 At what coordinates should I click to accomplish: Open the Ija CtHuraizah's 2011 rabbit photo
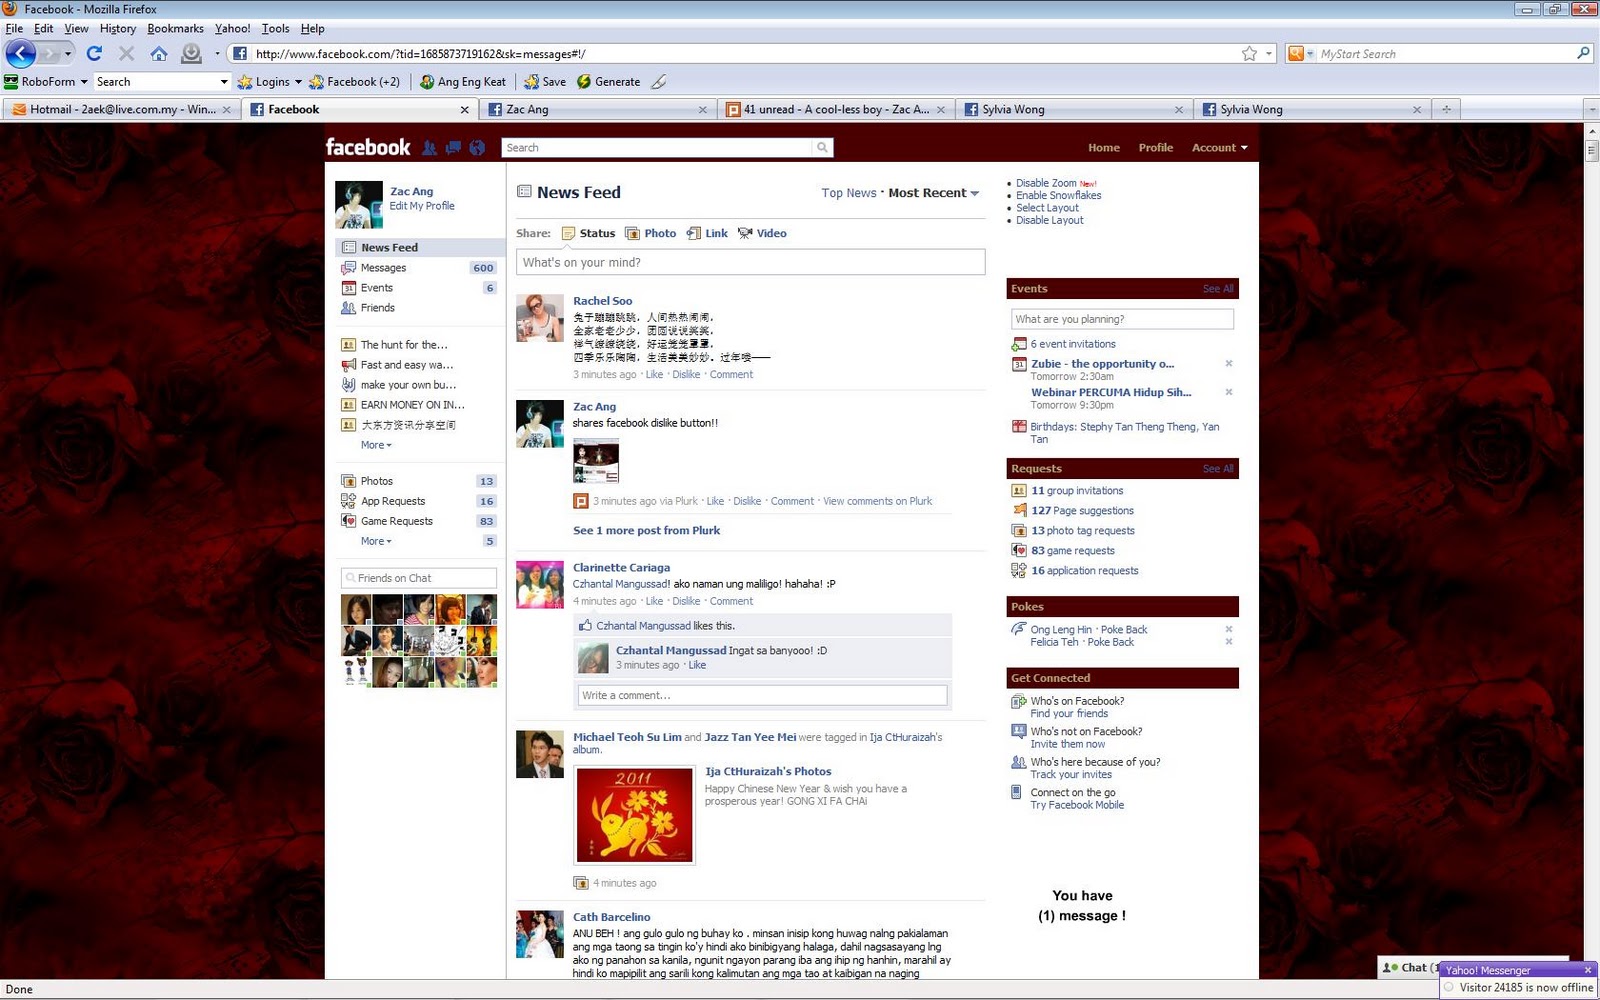634,815
